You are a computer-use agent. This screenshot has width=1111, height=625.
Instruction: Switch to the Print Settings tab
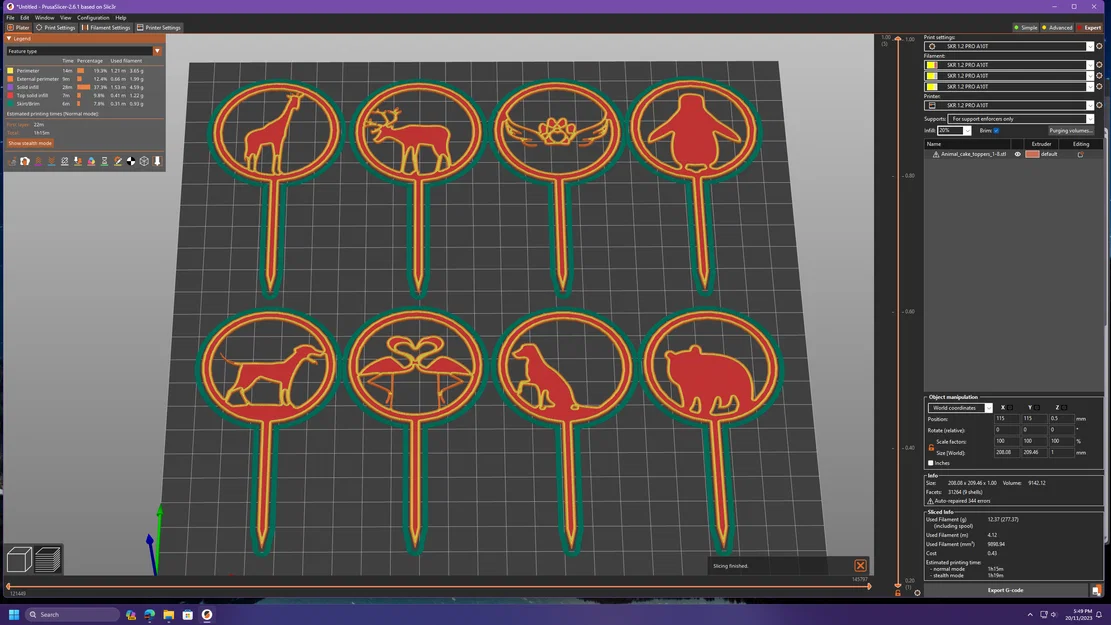pos(55,28)
